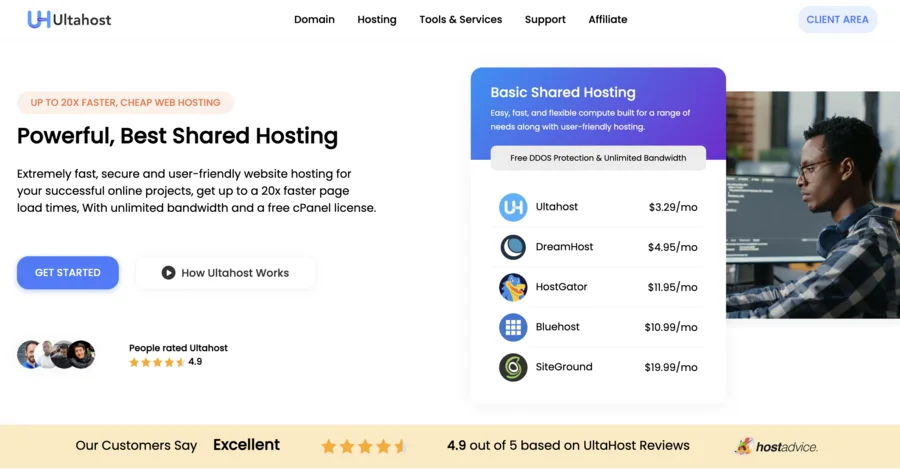Click the SiteGround name in the list
Screen dimensions: 900x469
(x=564, y=367)
